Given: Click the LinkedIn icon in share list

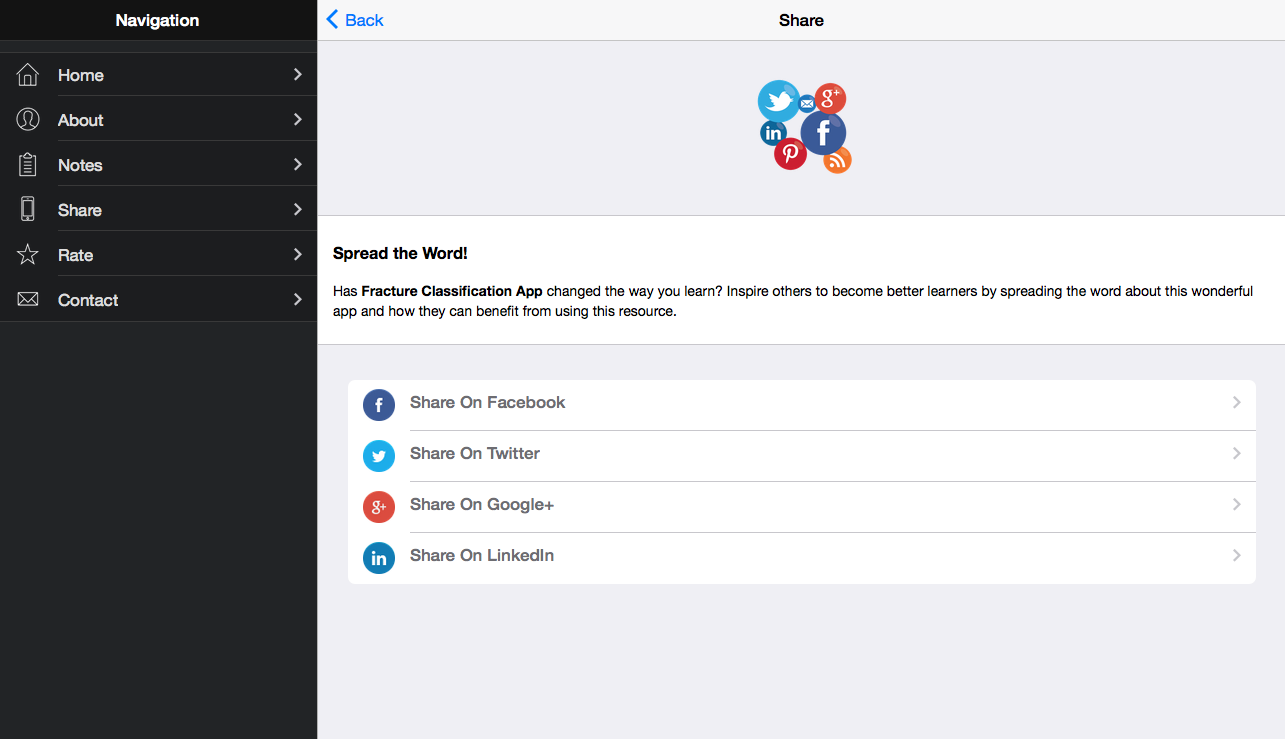Looking at the screenshot, I should [379, 558].
